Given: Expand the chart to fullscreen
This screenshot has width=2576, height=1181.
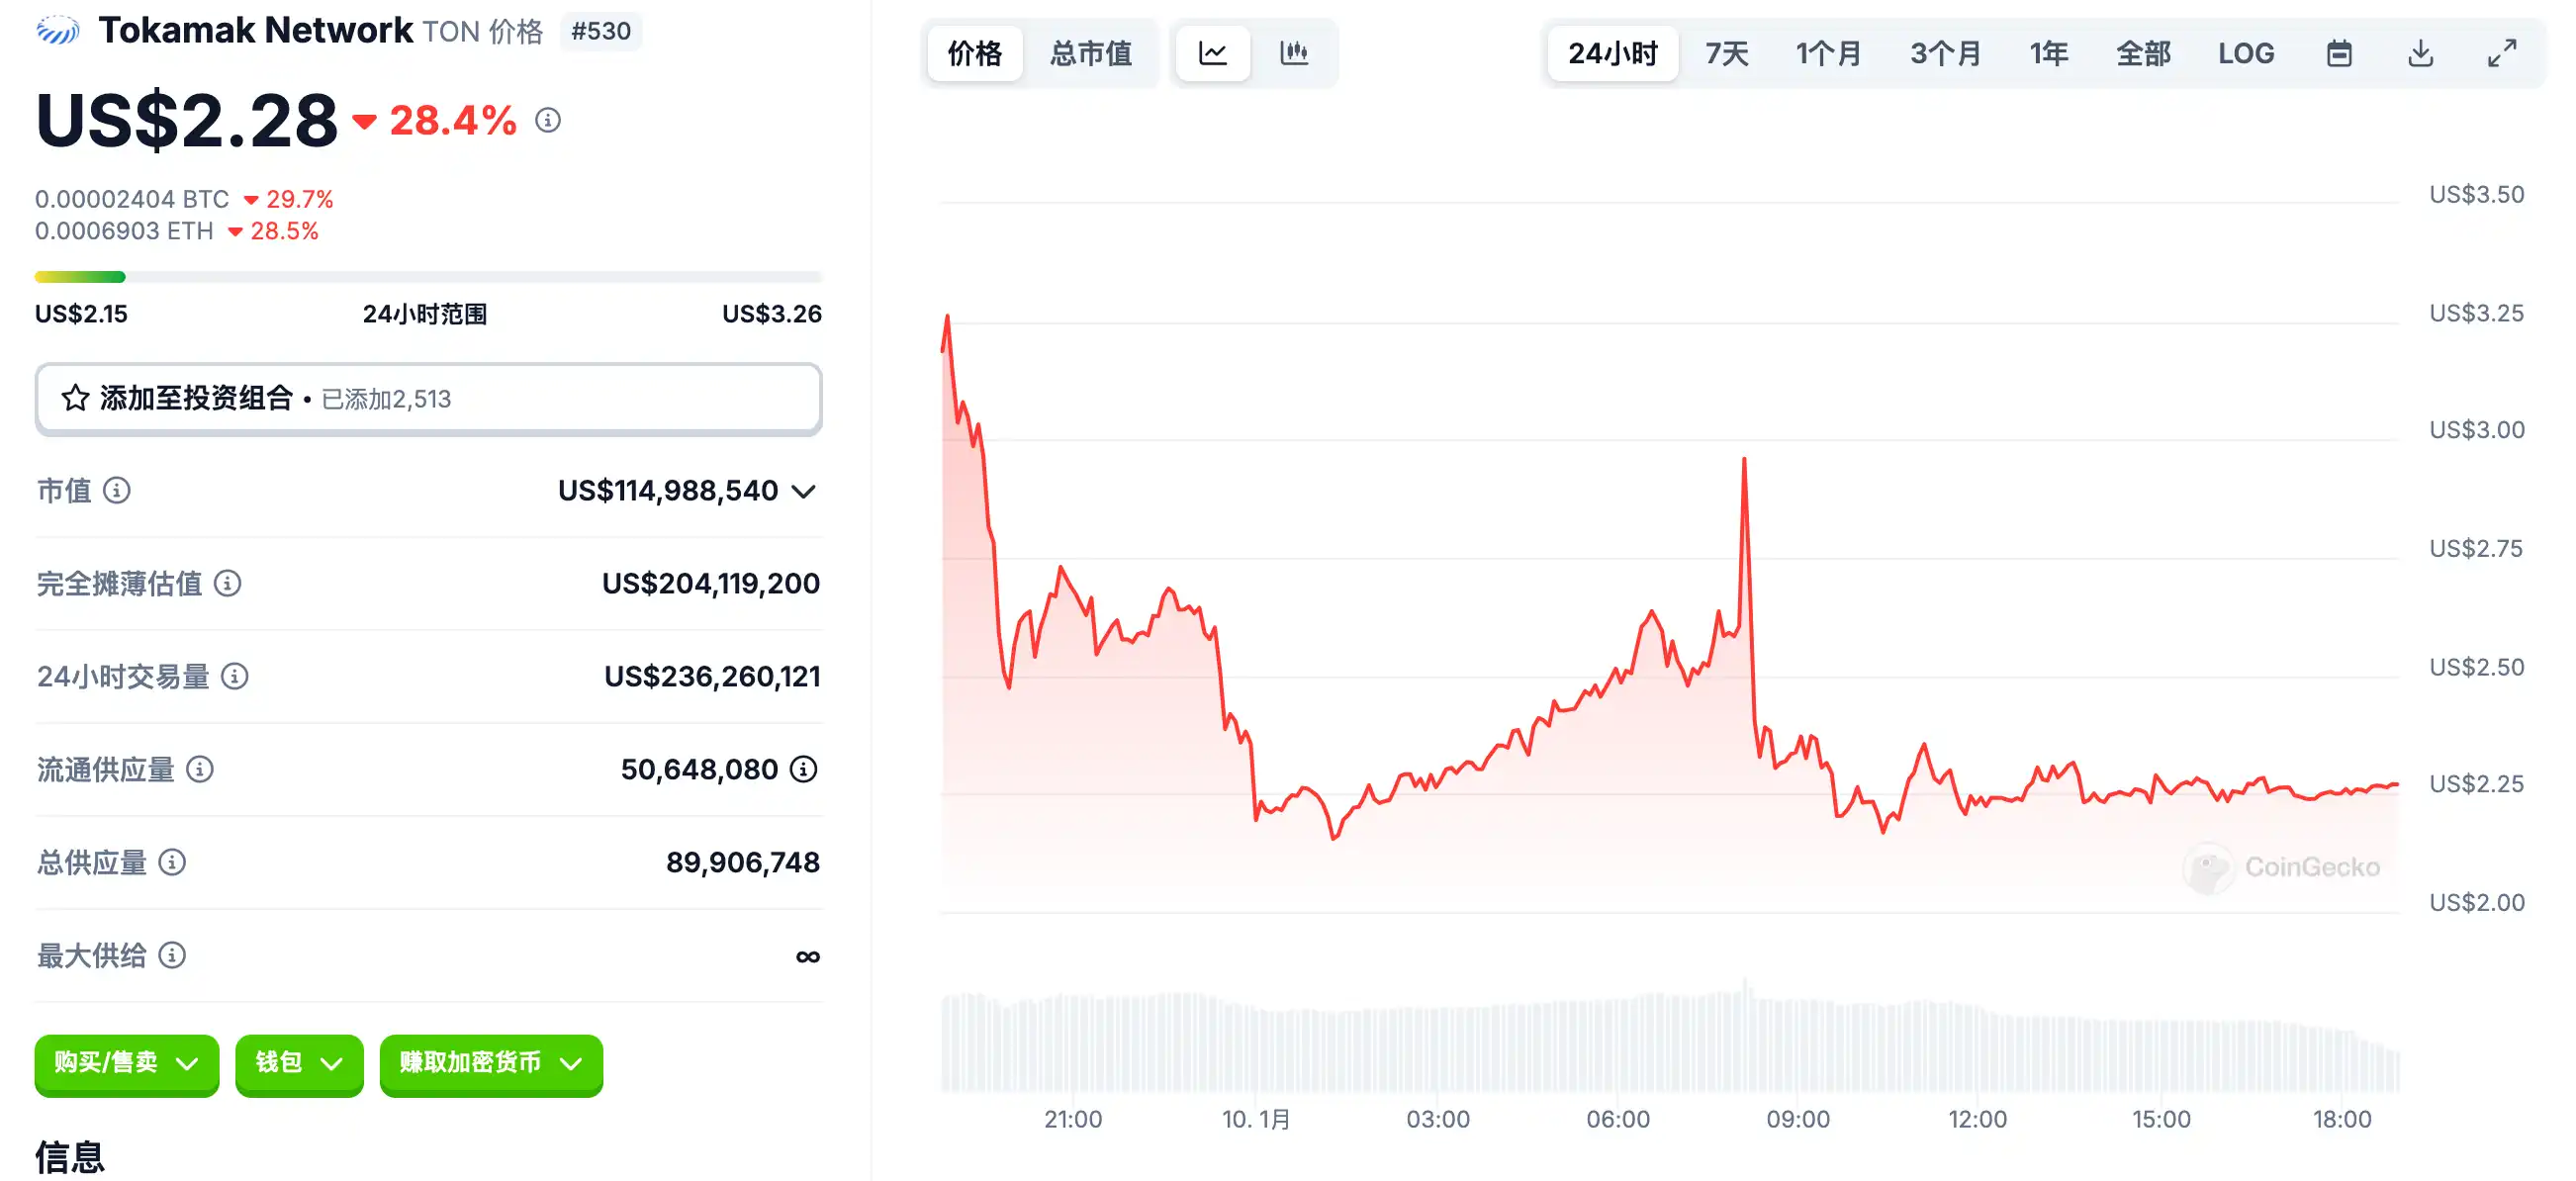Looking at the screenshot, I should 2502,53.
